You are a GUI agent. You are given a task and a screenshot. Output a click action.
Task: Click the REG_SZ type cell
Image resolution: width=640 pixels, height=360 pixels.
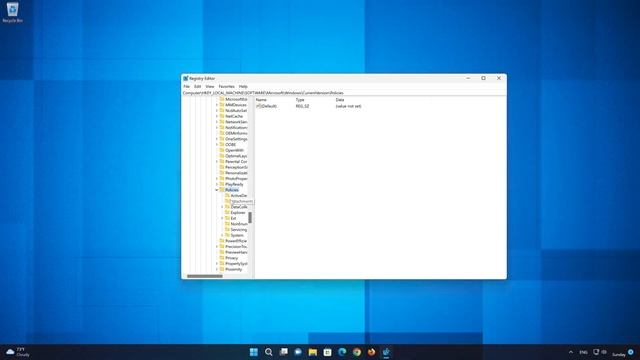pyautogui.click(x=302, y=106)
